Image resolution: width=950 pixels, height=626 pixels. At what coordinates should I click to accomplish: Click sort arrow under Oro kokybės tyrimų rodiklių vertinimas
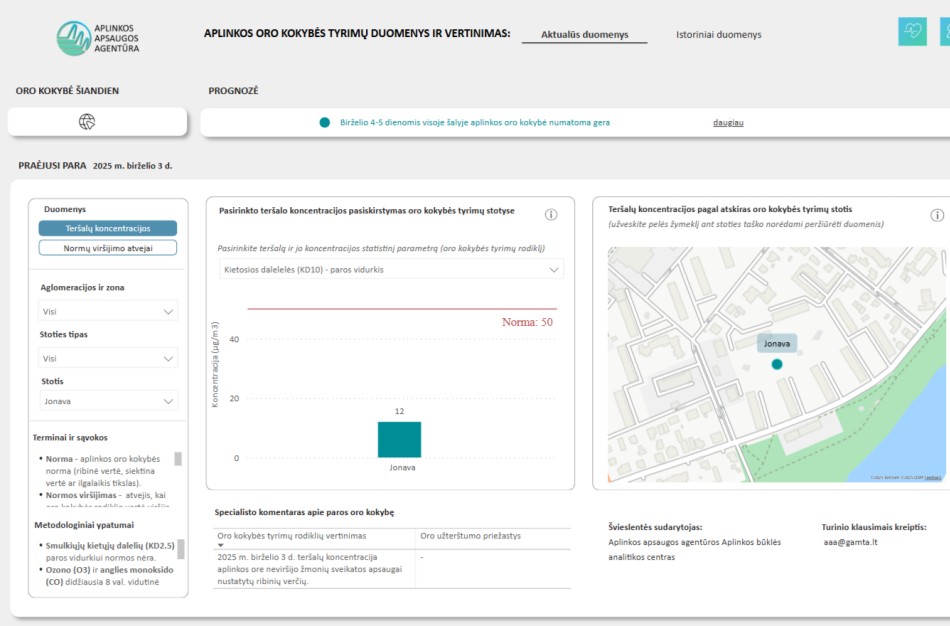pos(221,545)
